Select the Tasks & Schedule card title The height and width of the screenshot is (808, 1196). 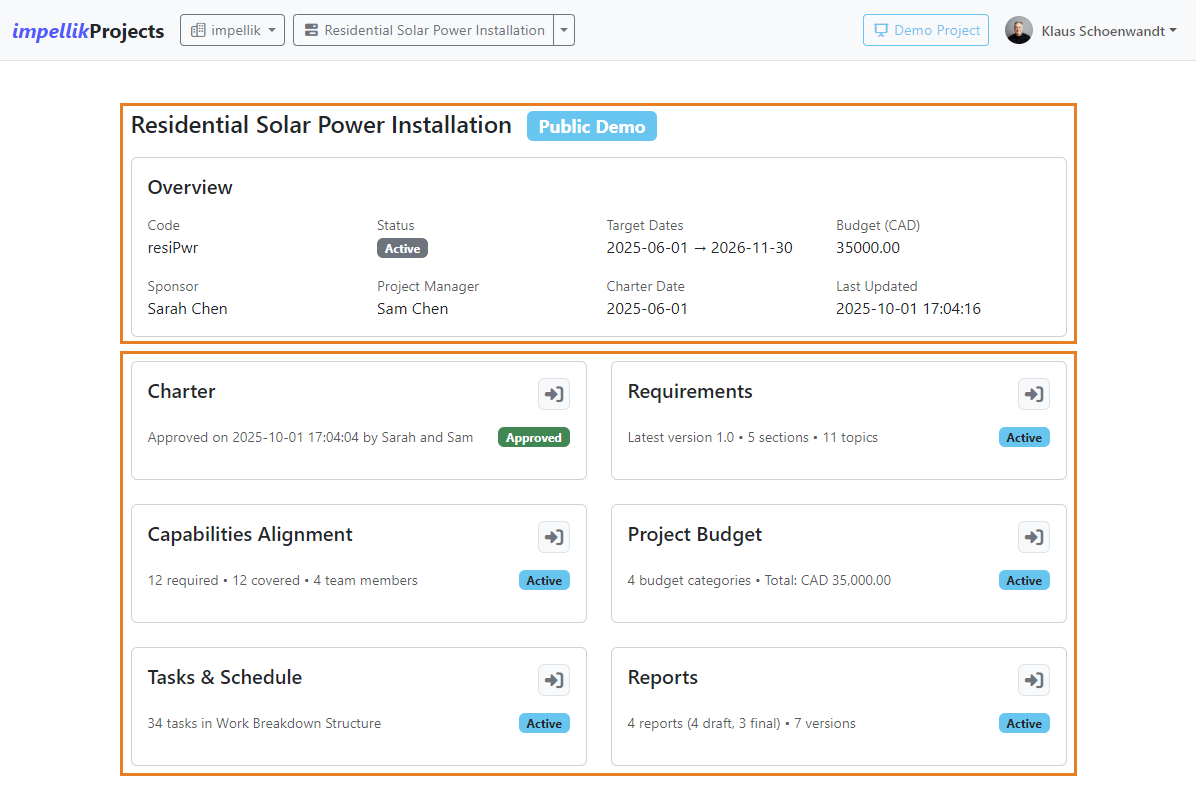coord(224,678)
